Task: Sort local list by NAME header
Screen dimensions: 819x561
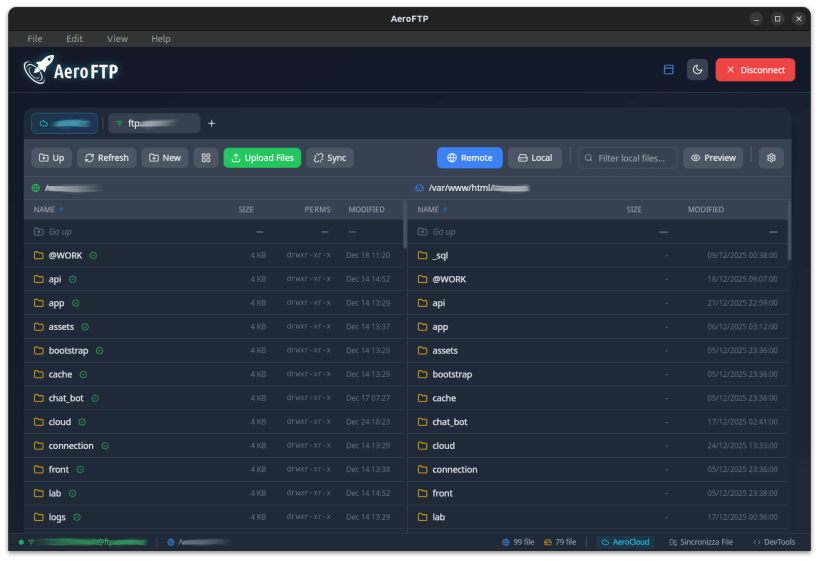Action: (x=432, y=209)
